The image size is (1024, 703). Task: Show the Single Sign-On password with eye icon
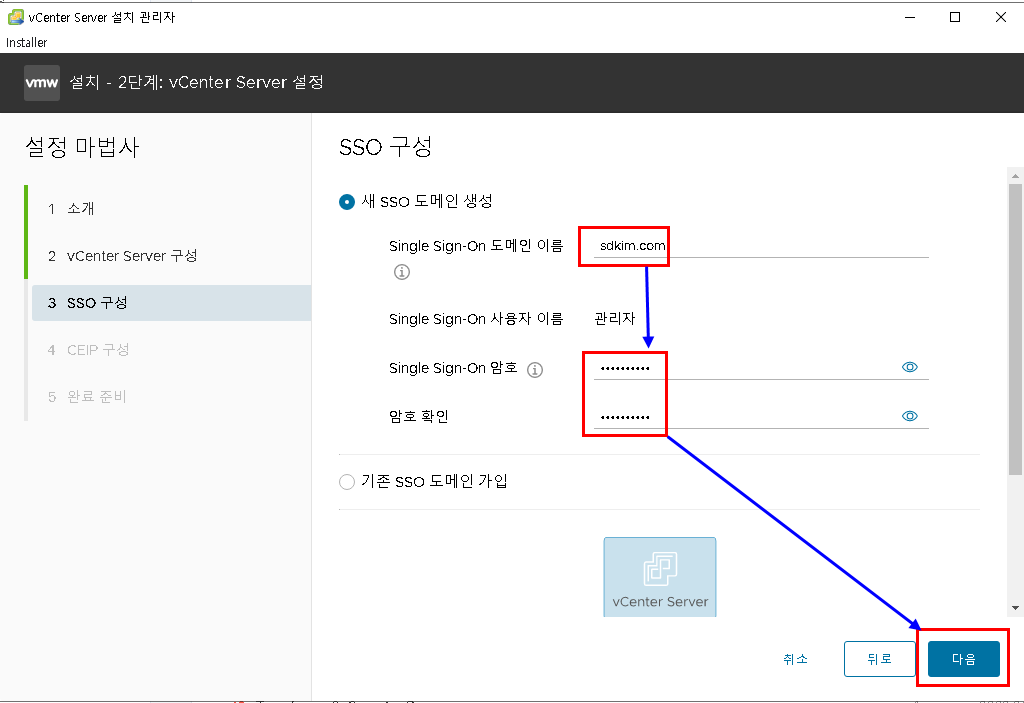click(x=909, y=367)
